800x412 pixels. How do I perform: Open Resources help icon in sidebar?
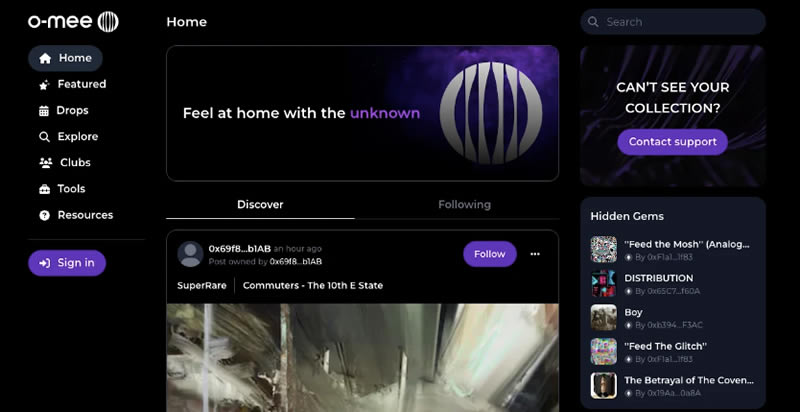pyautogui.click(x=44, y=215)
